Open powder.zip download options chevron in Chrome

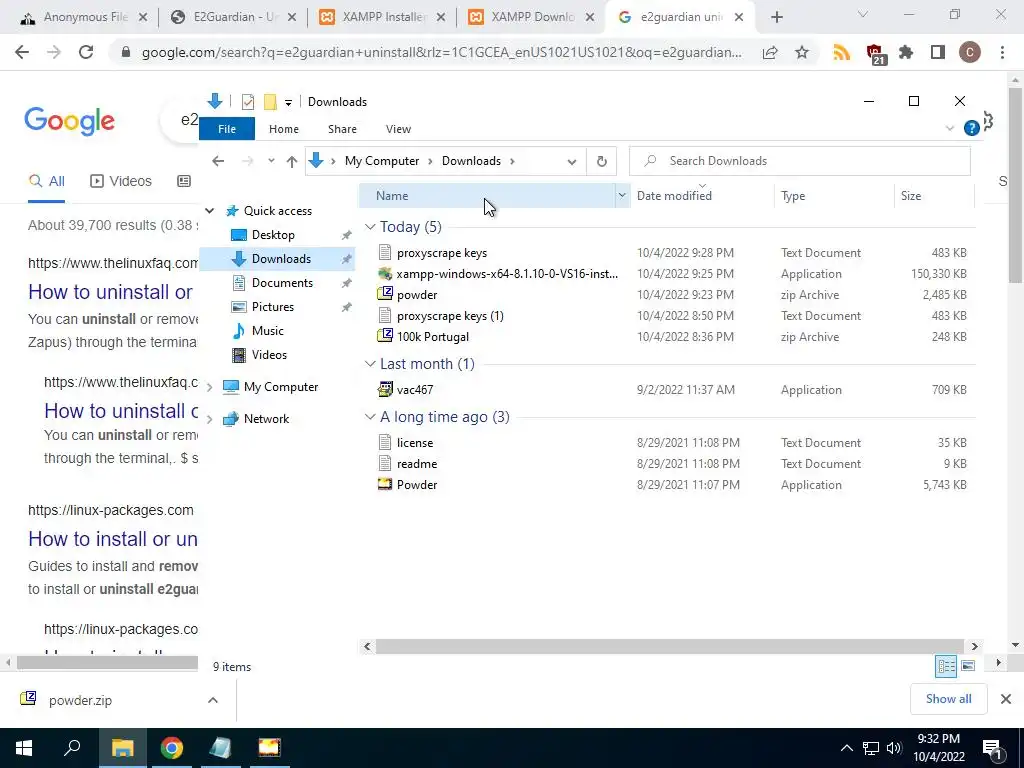pyautogui.click(x=213, y=700)
